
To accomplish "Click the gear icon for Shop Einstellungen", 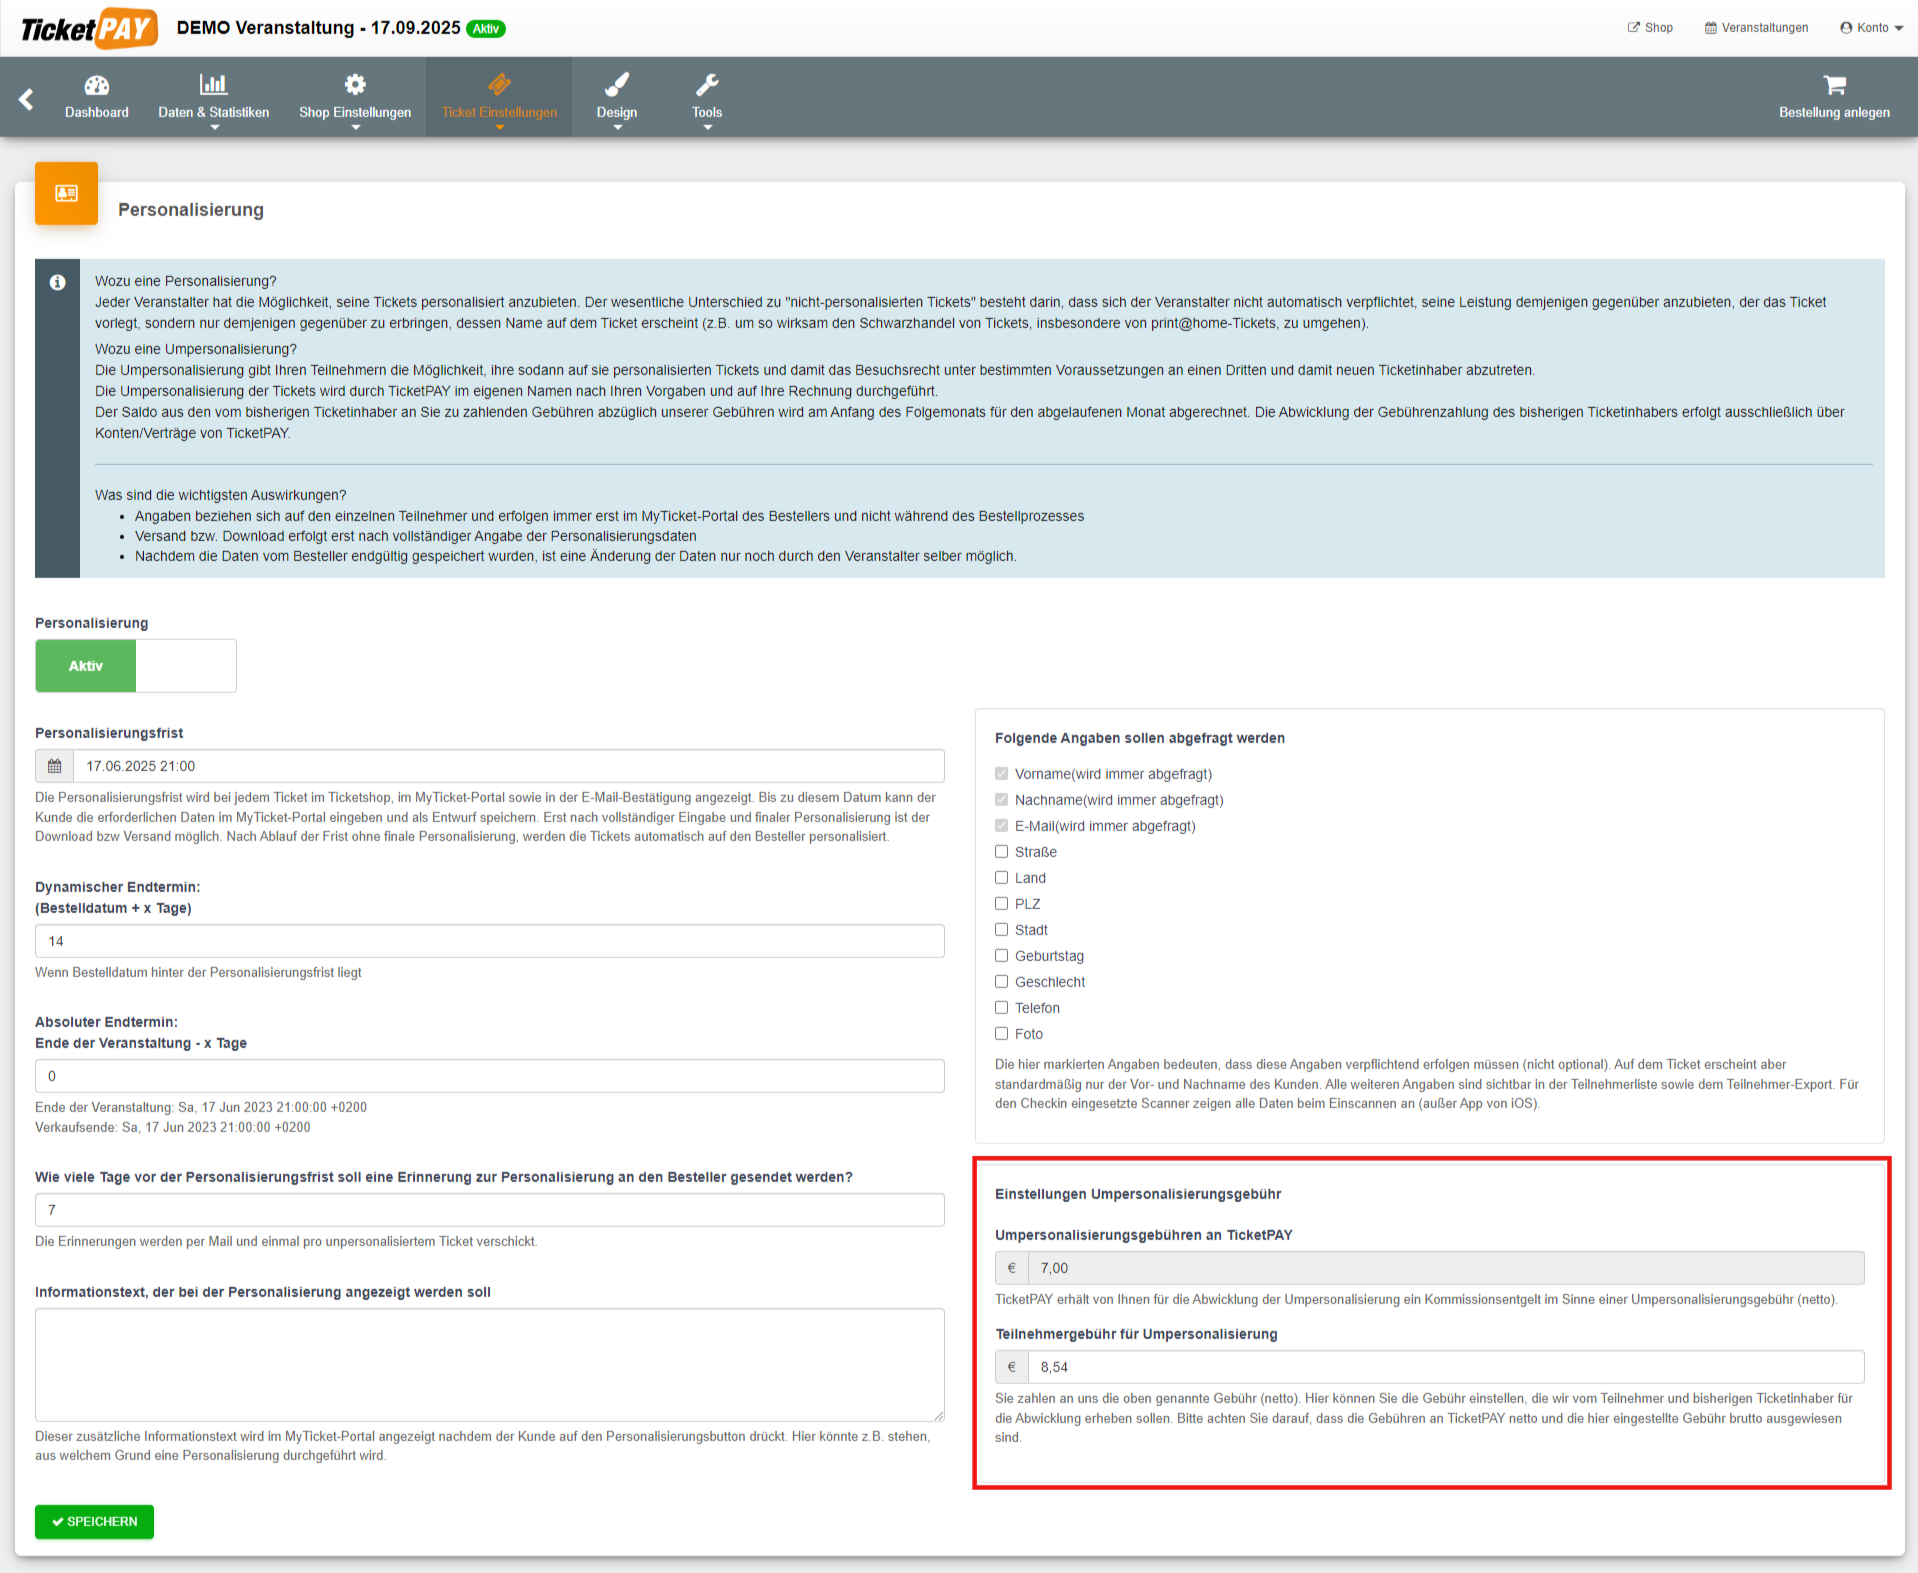I will 355,84.
